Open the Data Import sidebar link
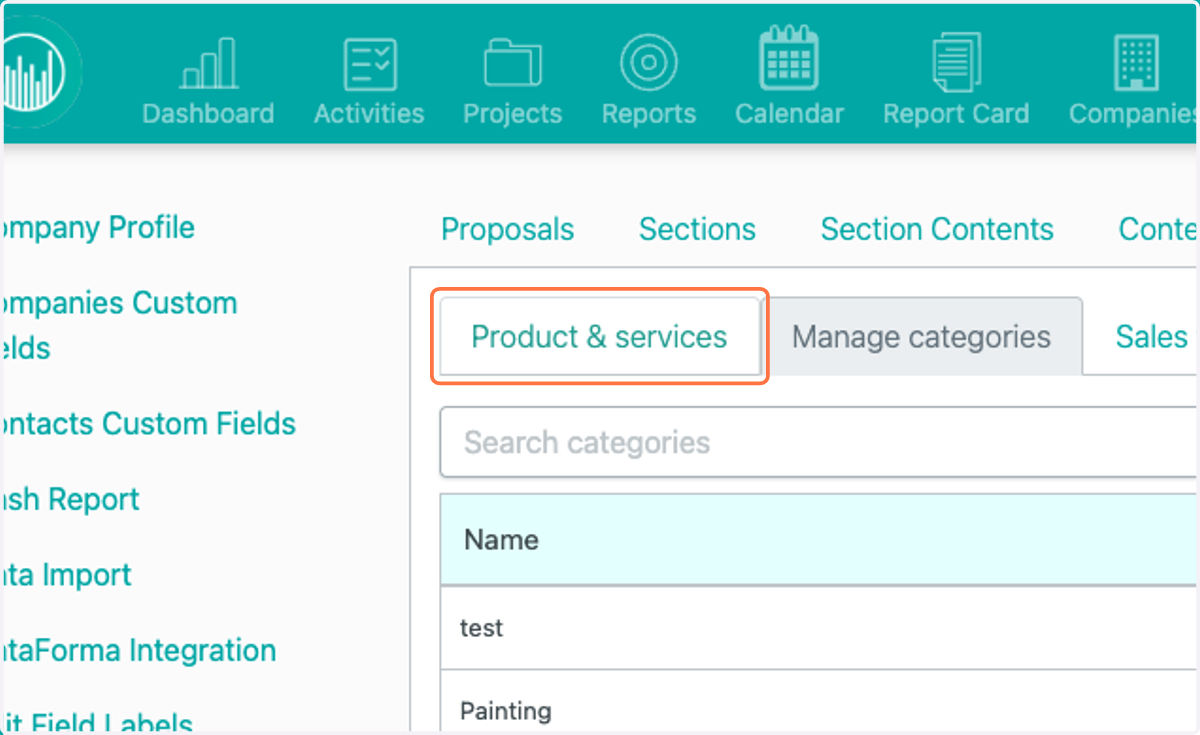 point(67,575)
